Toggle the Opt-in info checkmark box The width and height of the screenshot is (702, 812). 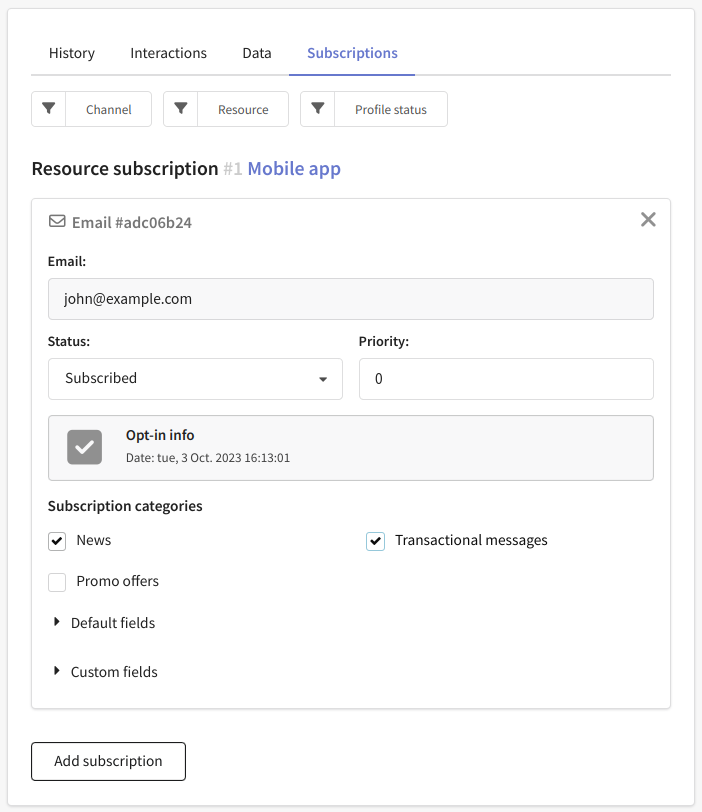84,447
